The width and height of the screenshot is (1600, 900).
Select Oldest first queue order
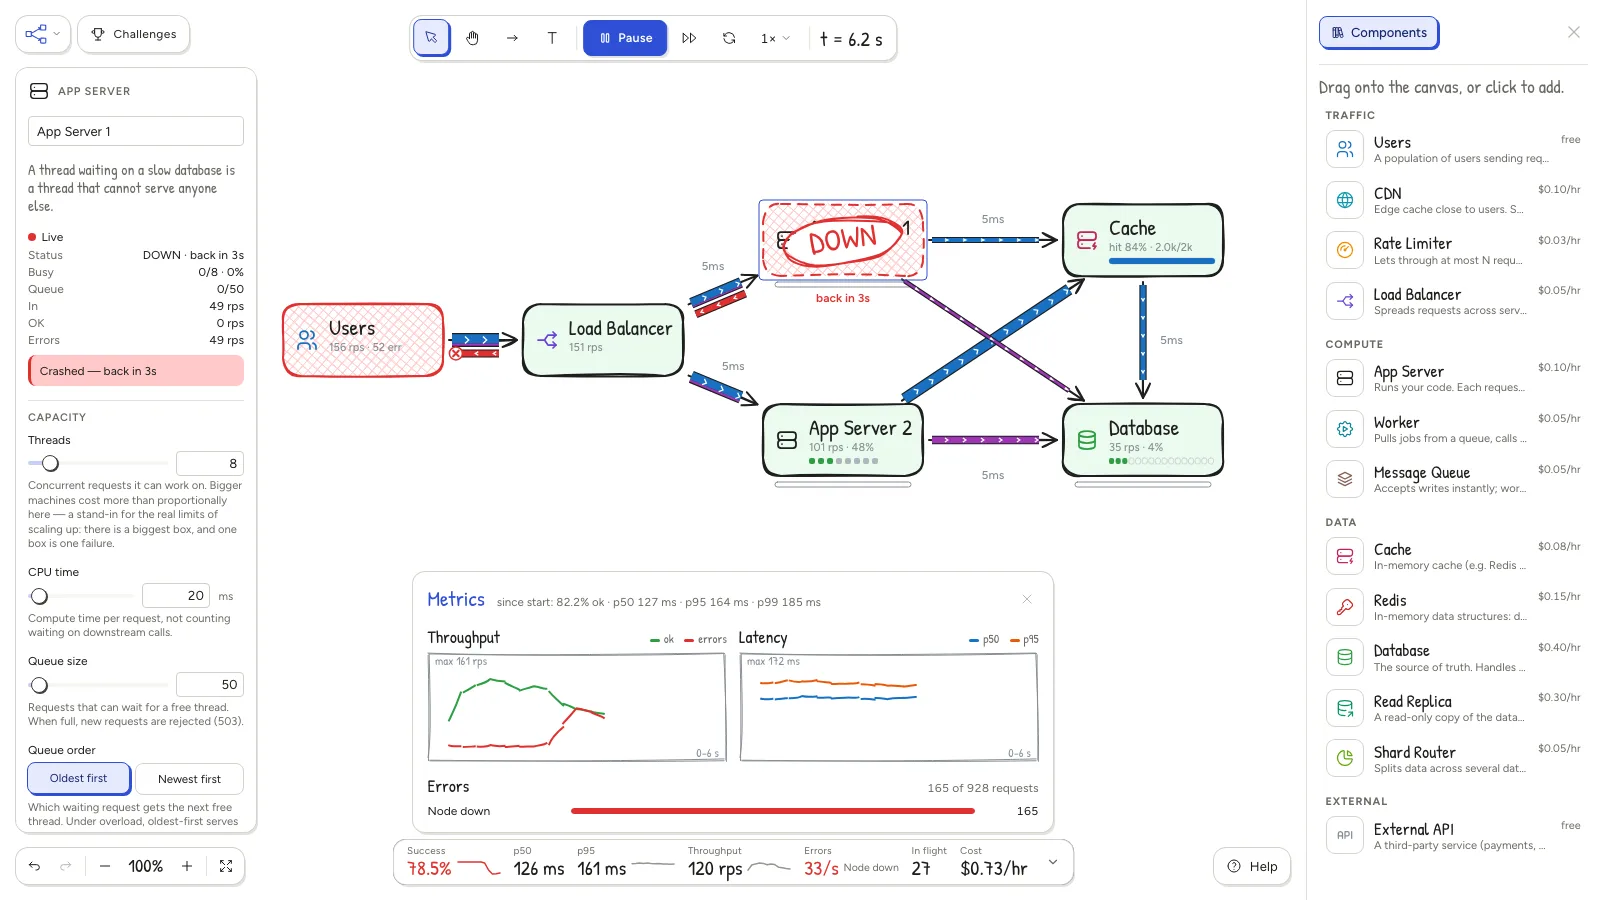click(x=79, y=778)
